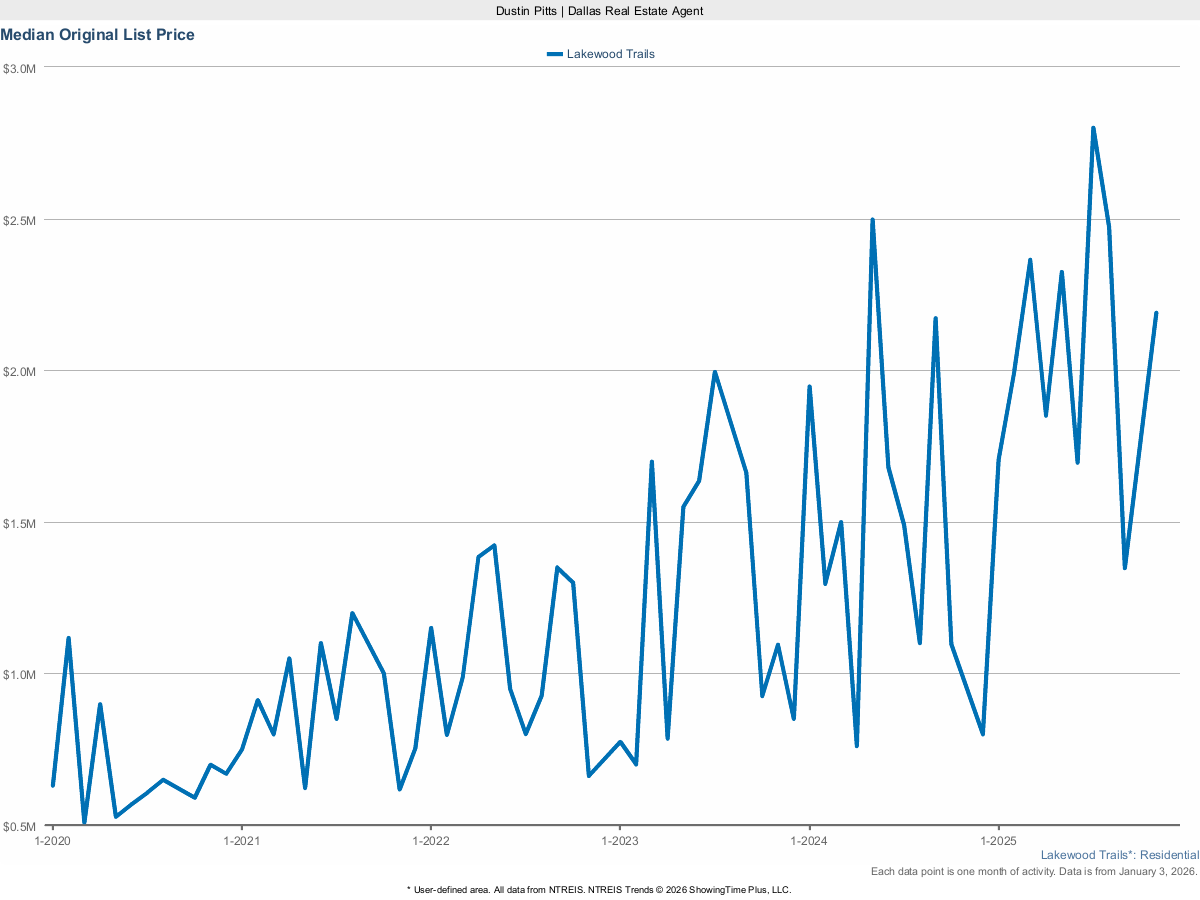
Task: Click the blue legend line swatch
Action: click(x=555, y=54)
